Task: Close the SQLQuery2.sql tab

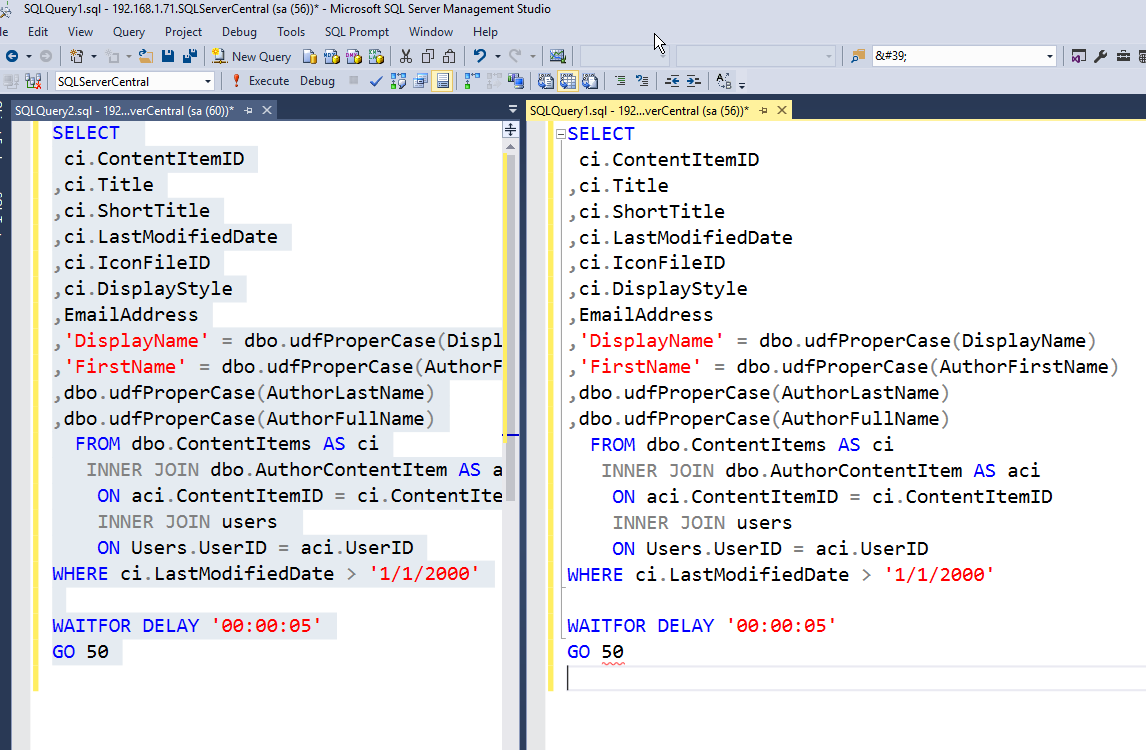Action: pyautogui.click(x=267, y=110)
